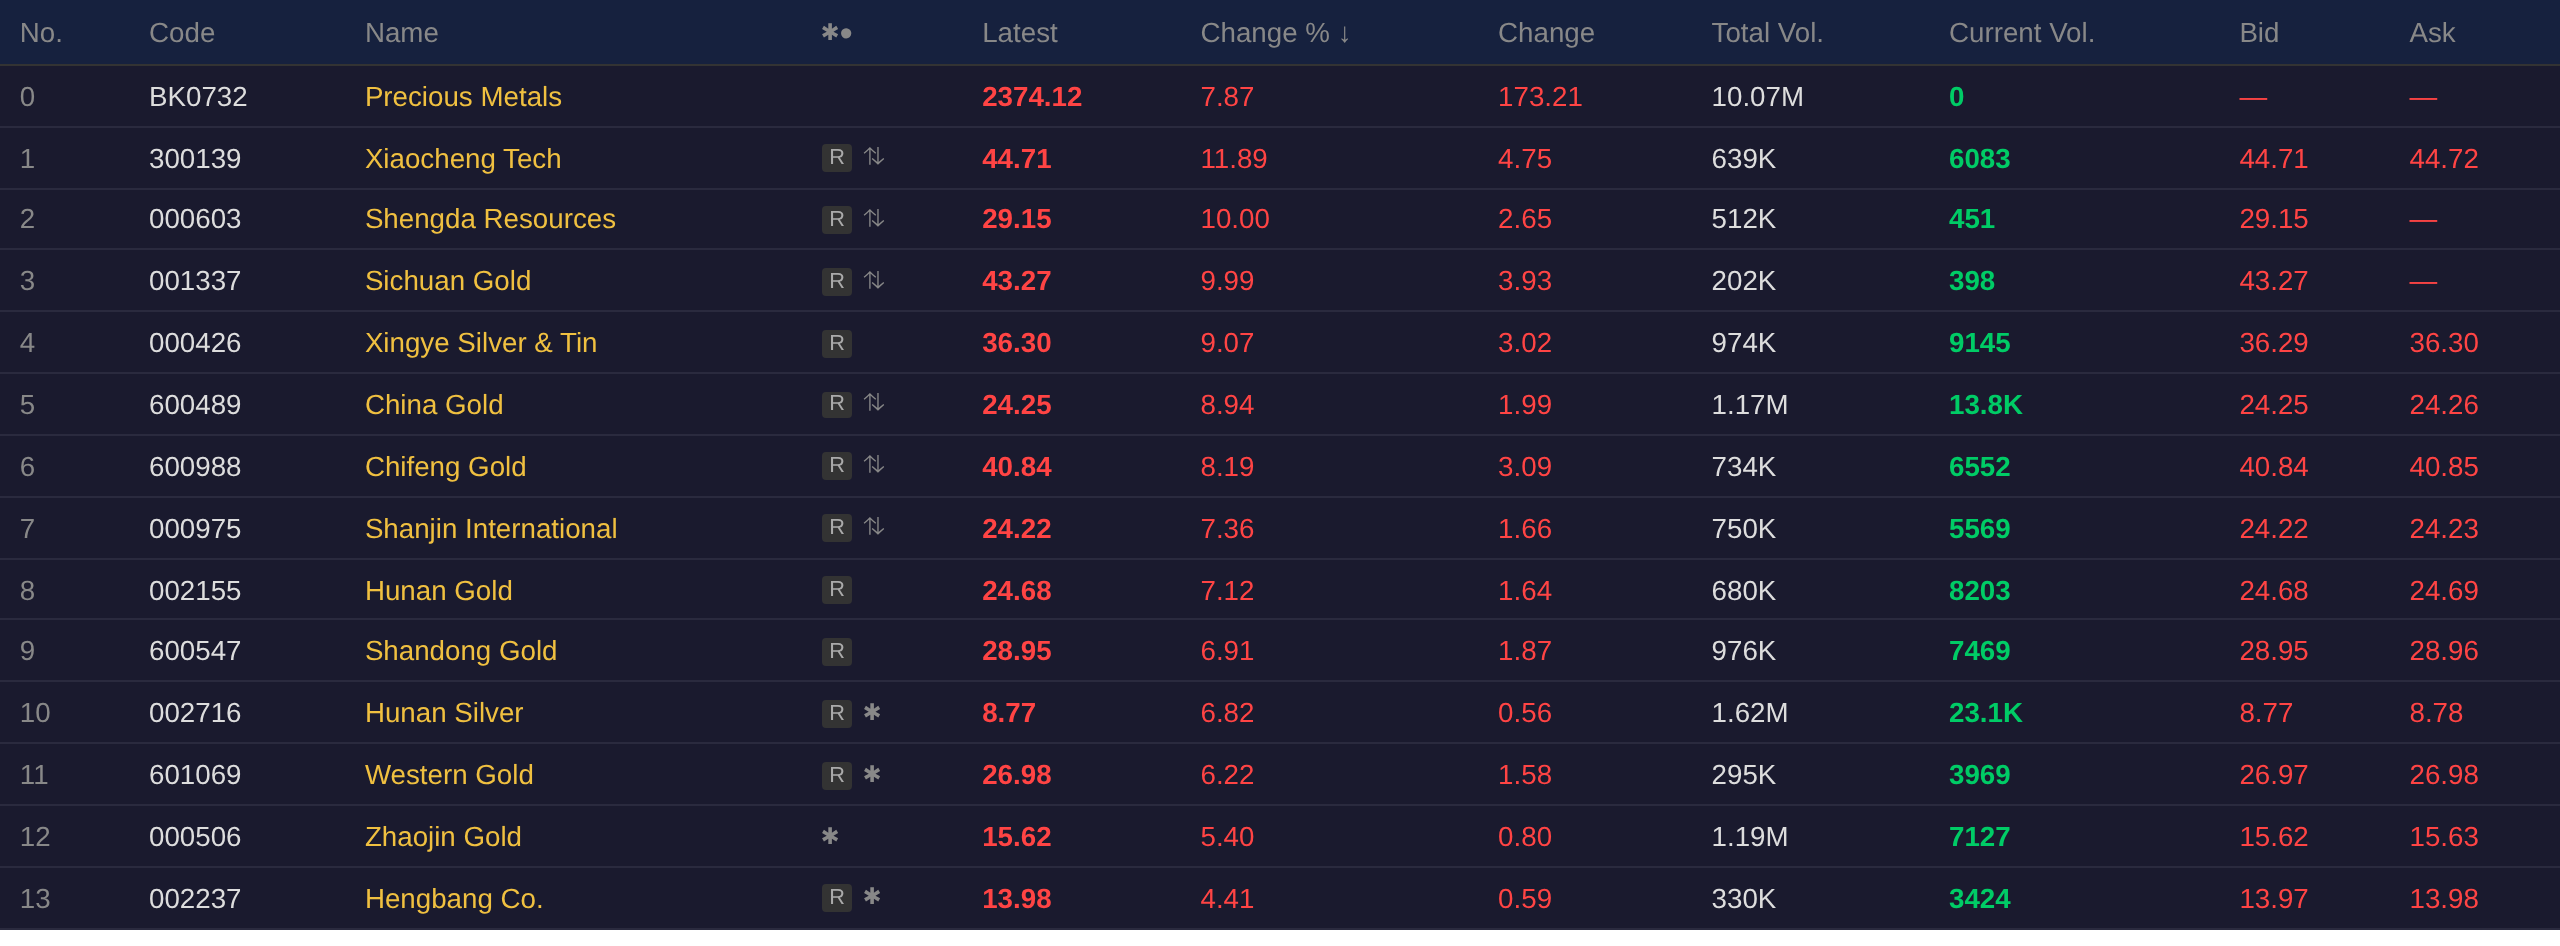Click the up-down arrows icon for China Gold
The height and width of the screenshot is (946, 2560).
[x=874, y=403]
